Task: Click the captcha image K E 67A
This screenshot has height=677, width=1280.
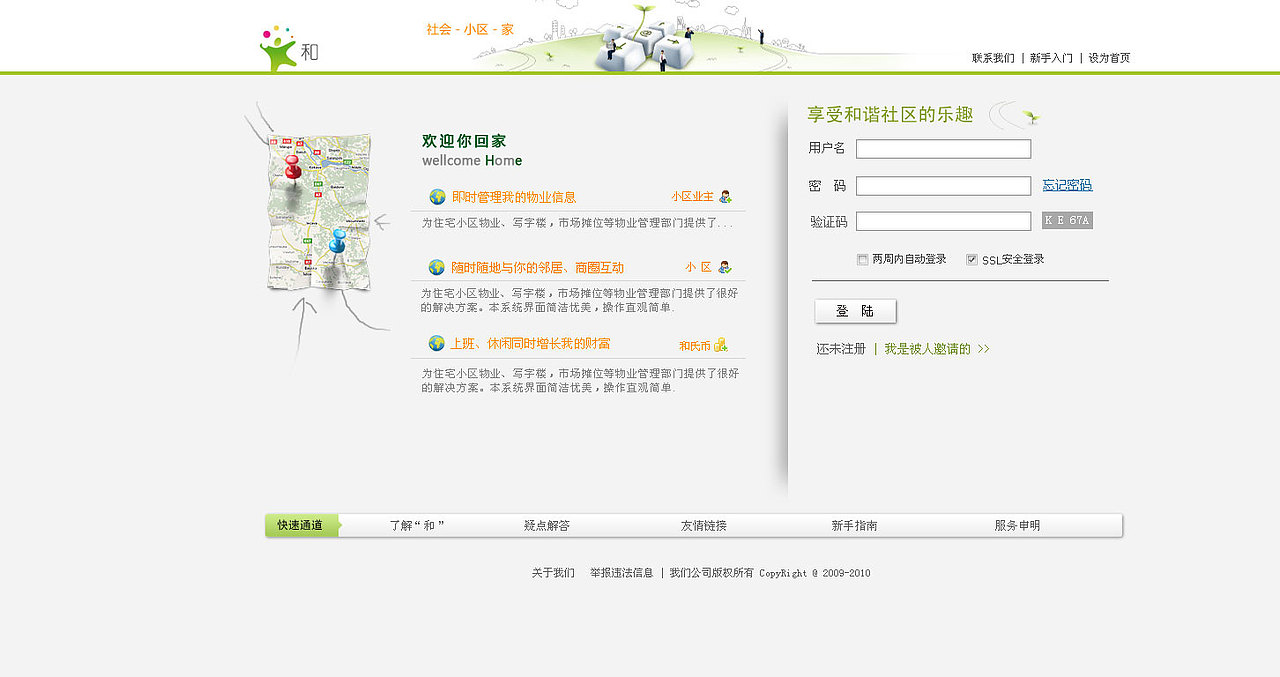Action: click(x=1067, y=220)
